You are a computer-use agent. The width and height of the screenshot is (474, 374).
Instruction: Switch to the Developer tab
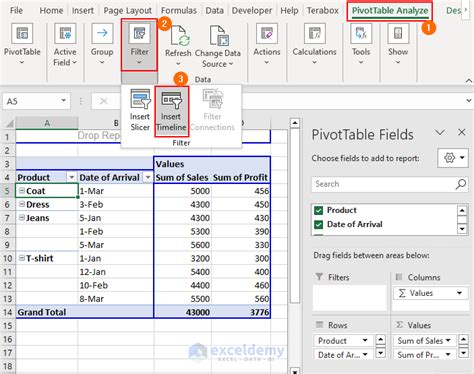point(252,11)
